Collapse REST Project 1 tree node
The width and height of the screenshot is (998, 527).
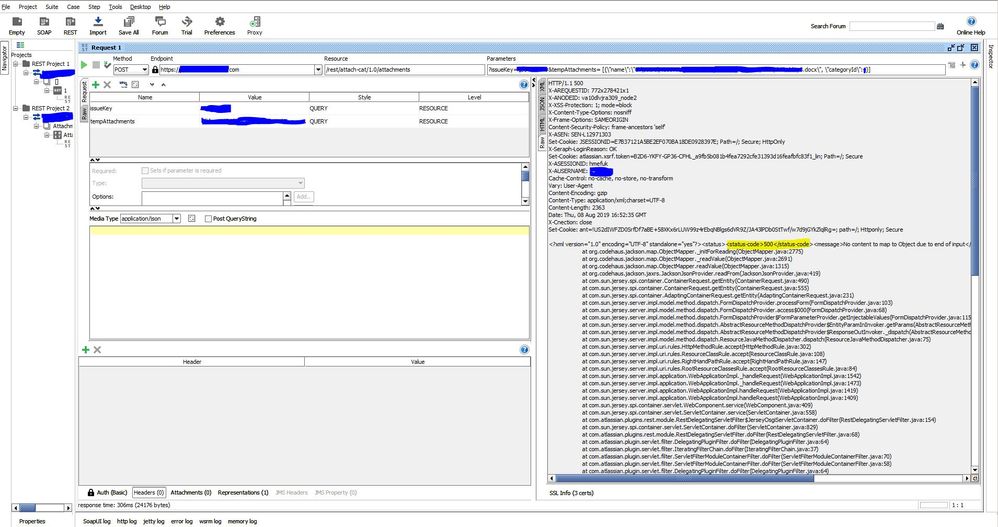click(16, 64)
